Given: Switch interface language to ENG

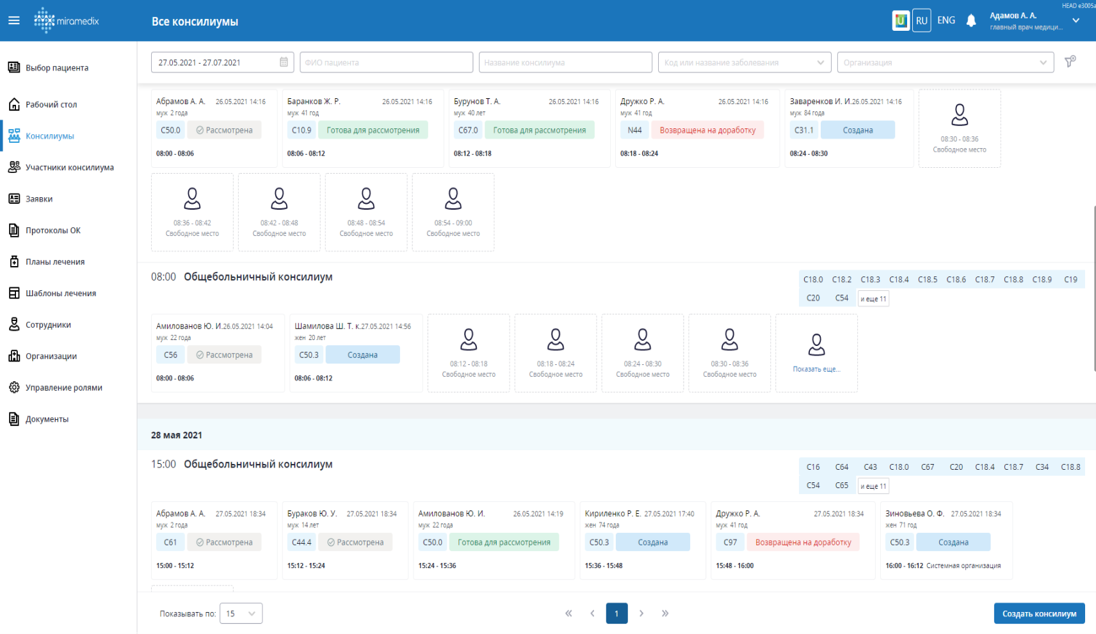Looking at the screenshot, I should click(x=946, y=20).
